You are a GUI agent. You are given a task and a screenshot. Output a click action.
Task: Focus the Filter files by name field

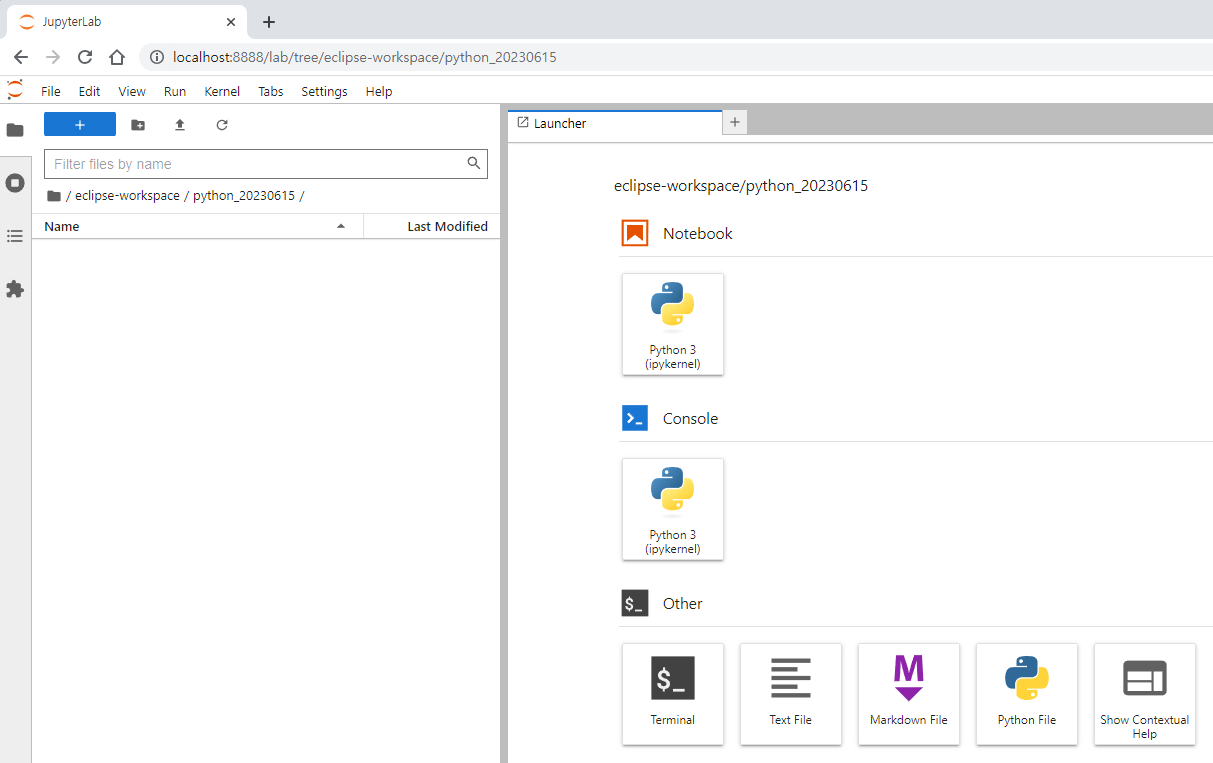click(x=266, y=164)
